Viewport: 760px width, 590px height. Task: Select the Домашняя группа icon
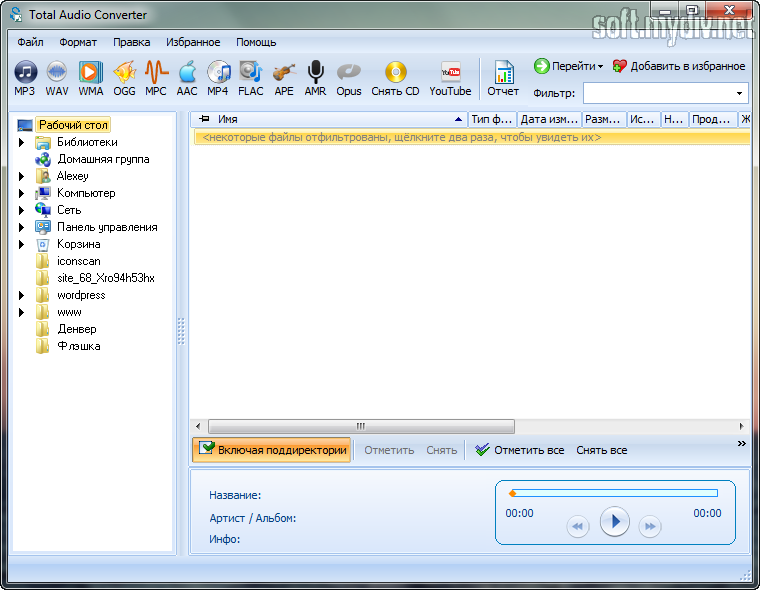tap(43, 159)
